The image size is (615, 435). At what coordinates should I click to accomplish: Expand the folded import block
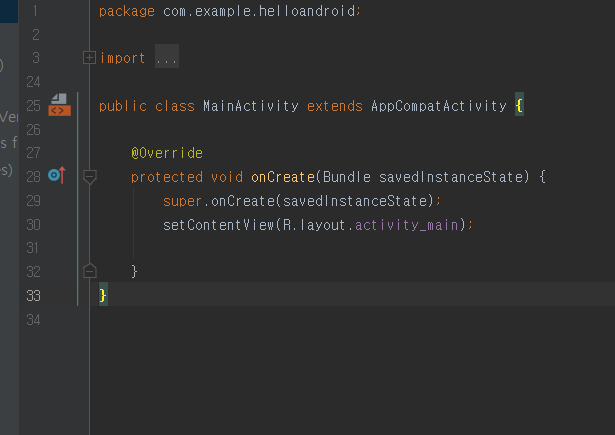point(89,58)
